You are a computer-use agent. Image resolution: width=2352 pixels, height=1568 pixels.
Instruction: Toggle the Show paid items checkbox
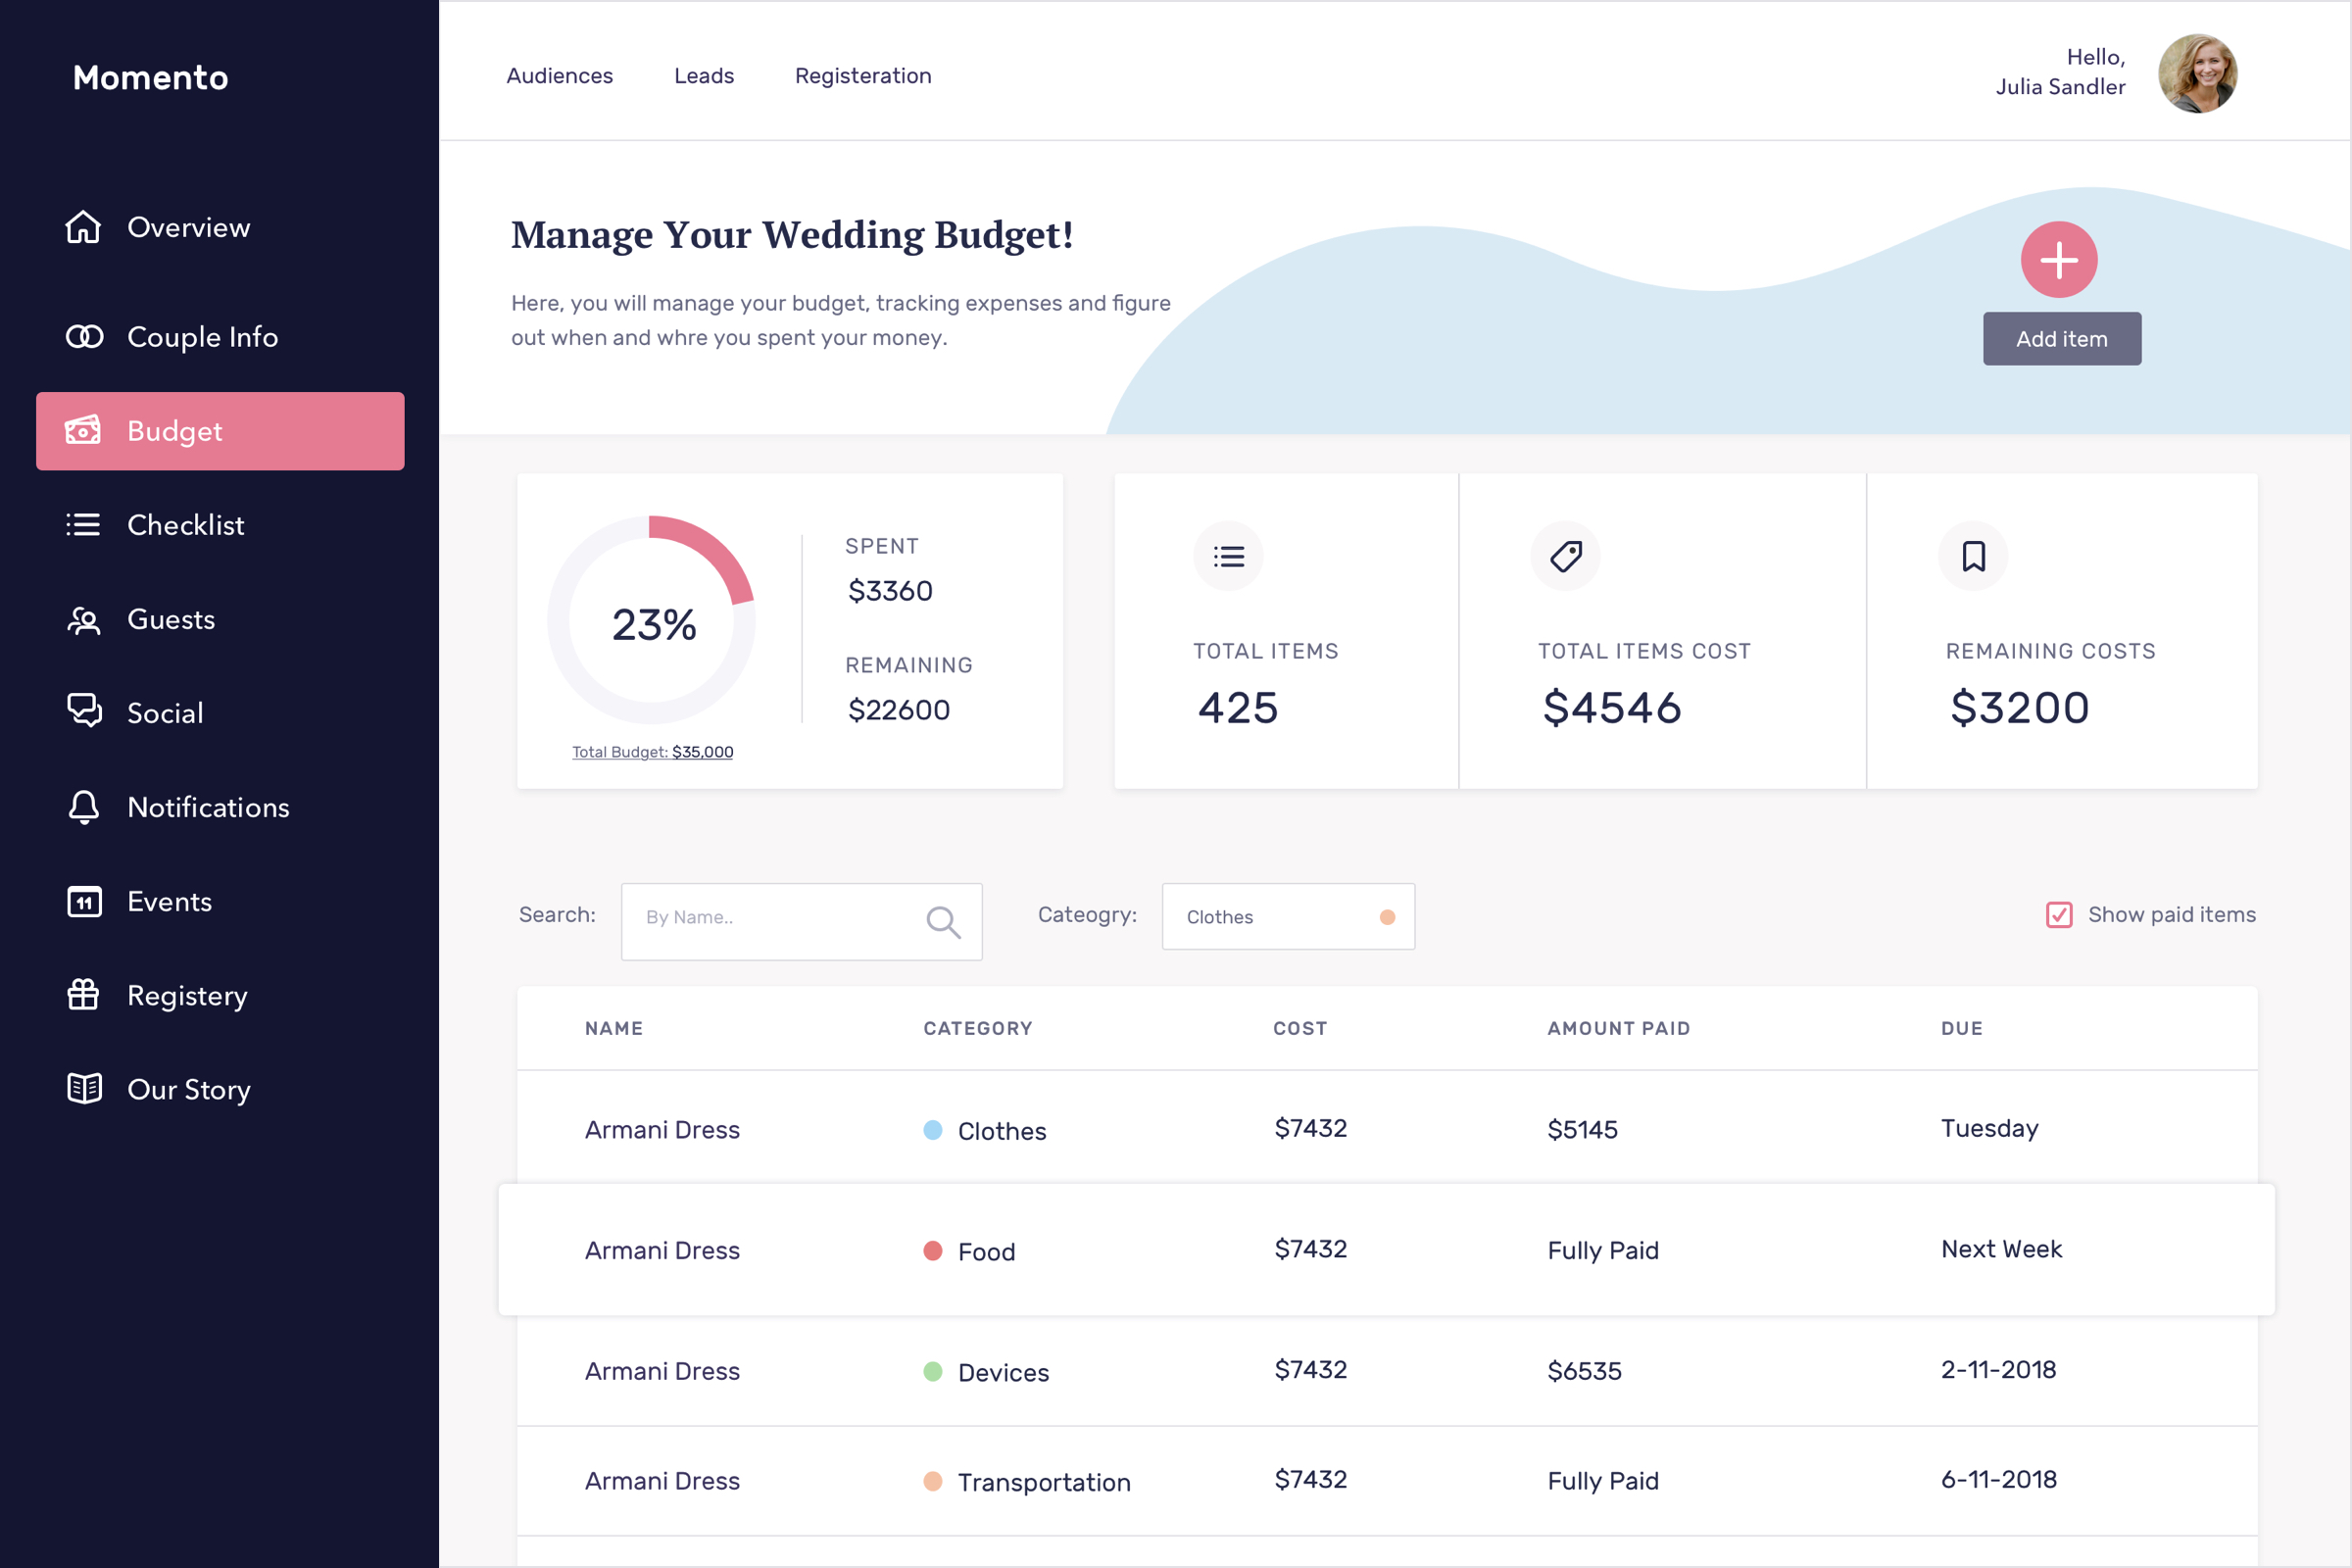coord(2058,915)
